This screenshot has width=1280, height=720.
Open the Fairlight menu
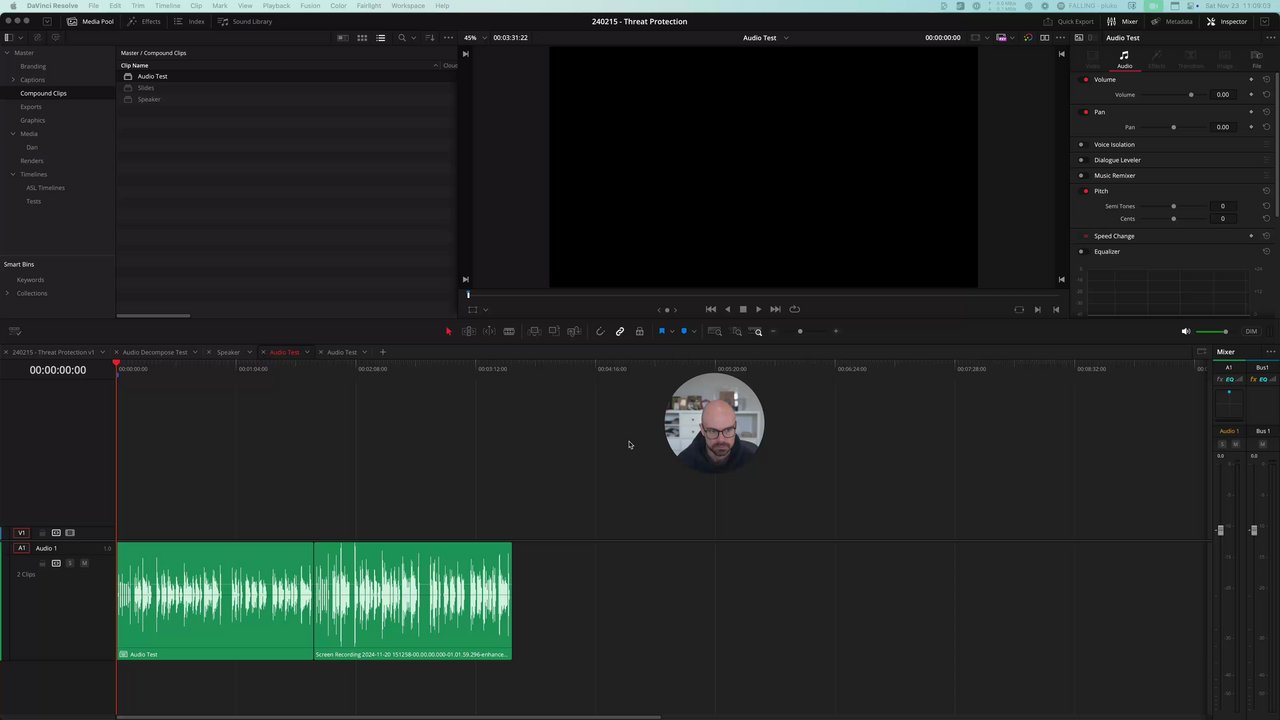click(x=371, y=6)
